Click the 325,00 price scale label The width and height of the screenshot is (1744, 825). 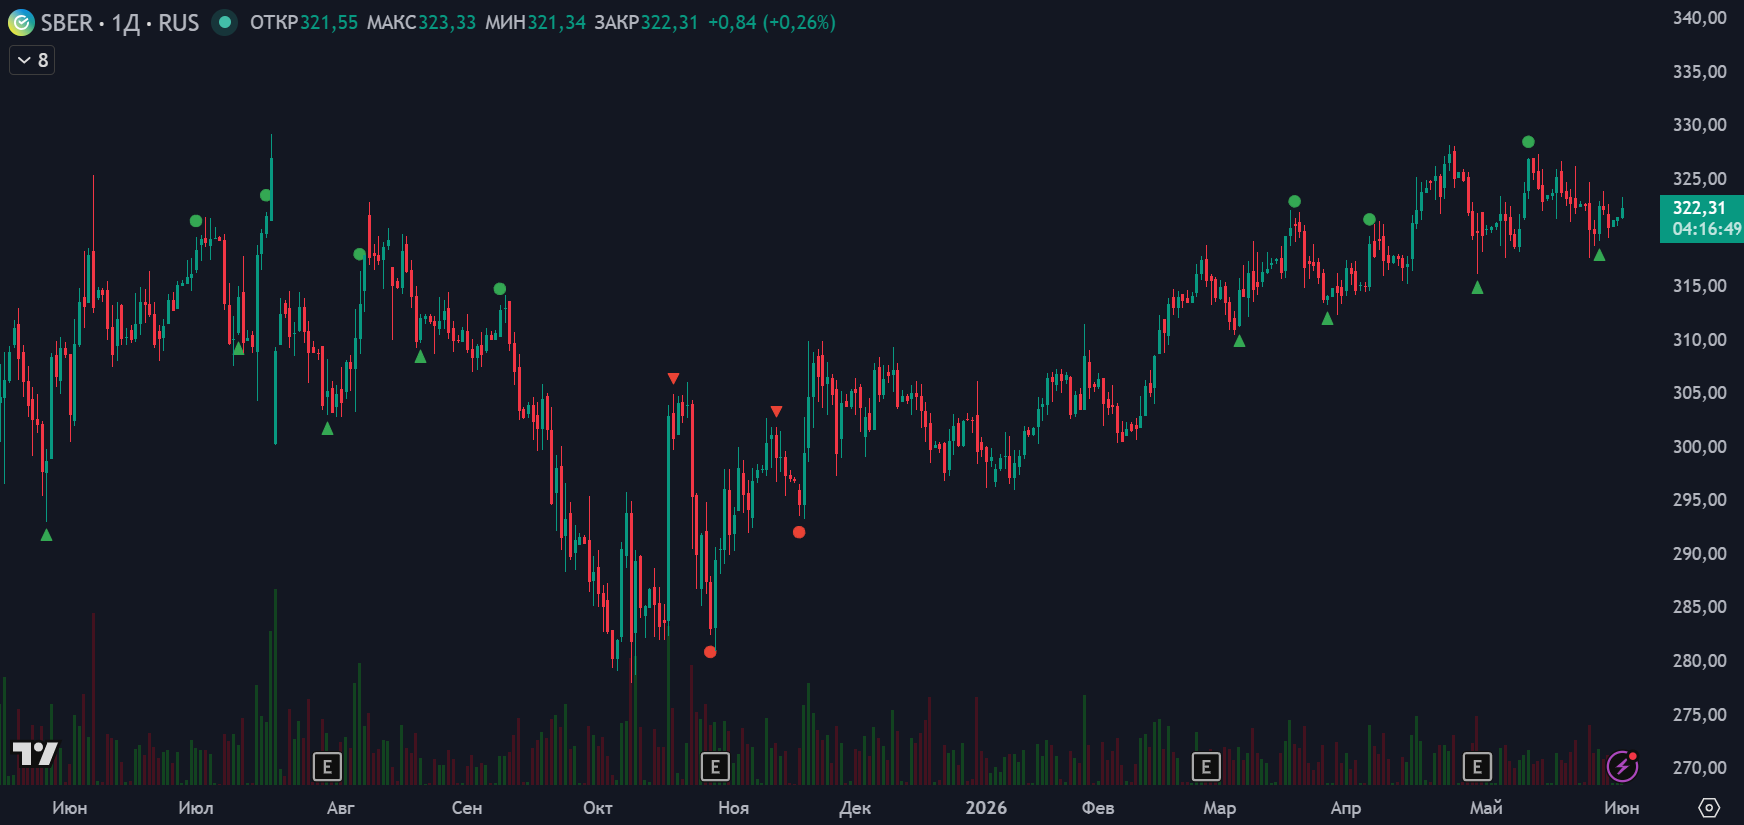[1699, 179]
